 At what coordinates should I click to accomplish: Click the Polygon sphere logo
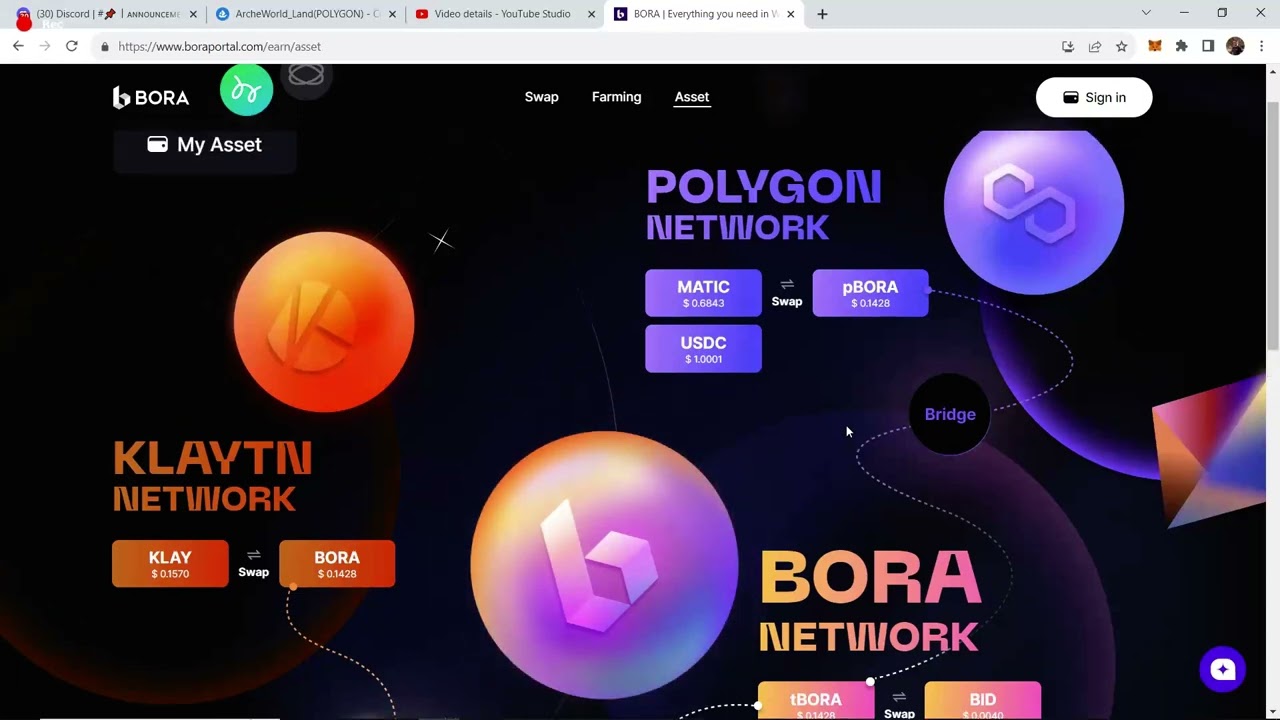coord(1034,211)
